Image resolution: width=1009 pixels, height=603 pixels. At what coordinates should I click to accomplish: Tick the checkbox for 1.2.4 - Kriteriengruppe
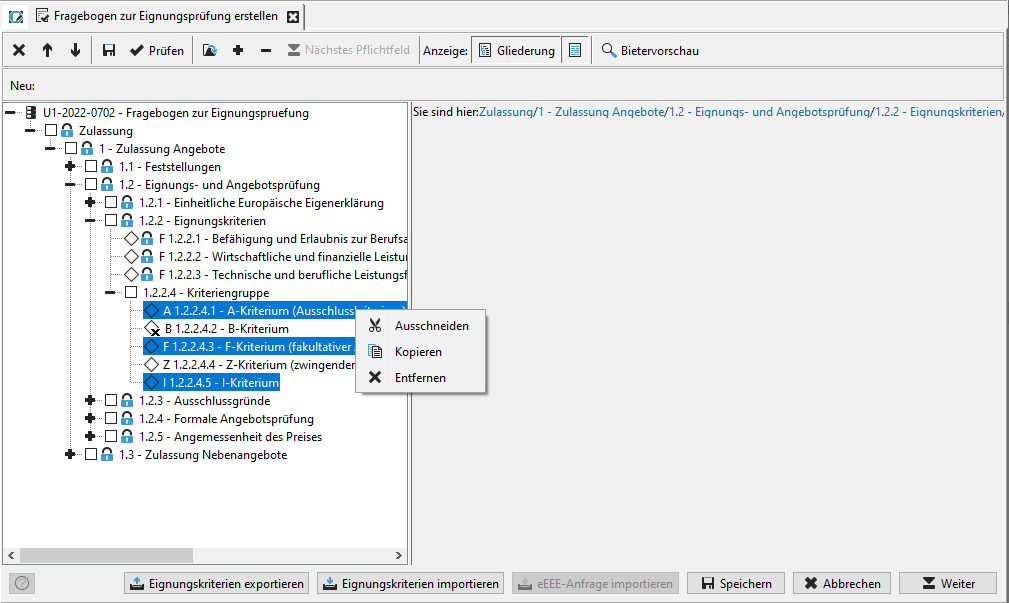coord(131,293)
